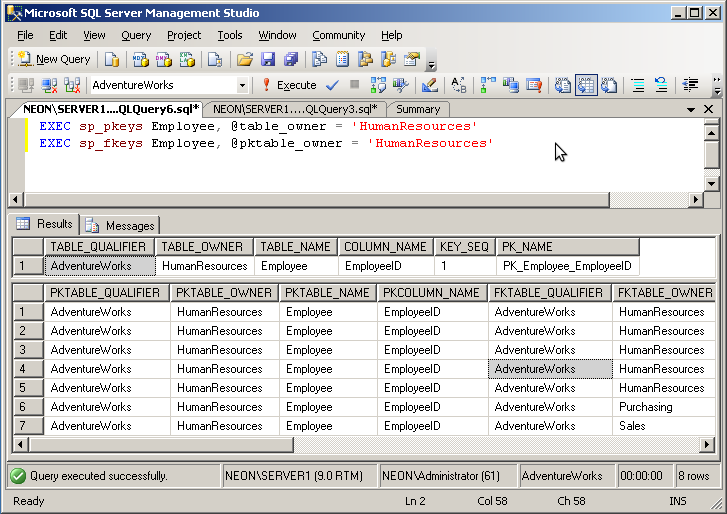Open an Analysis Services DMX Query
This screenshot has width=727, height=514.
click(x=164, y=59)
